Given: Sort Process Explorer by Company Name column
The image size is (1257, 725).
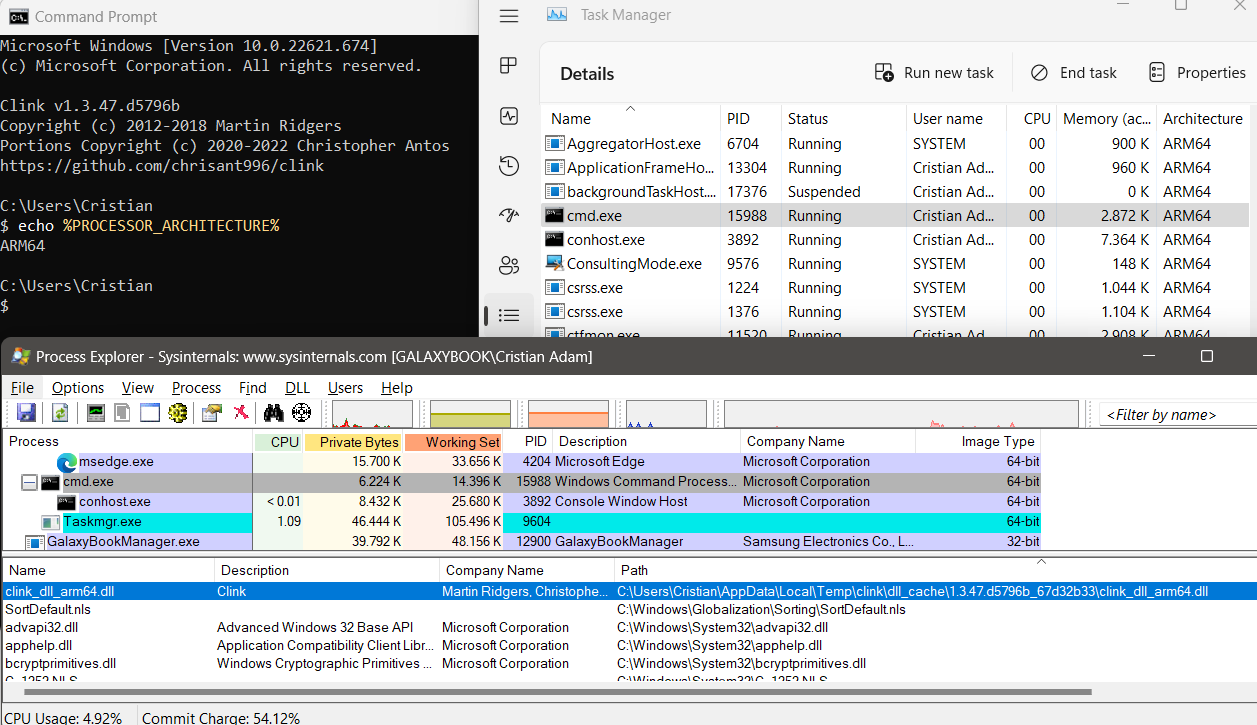Looking at the screenshot, I should click(x=828, y=442).
